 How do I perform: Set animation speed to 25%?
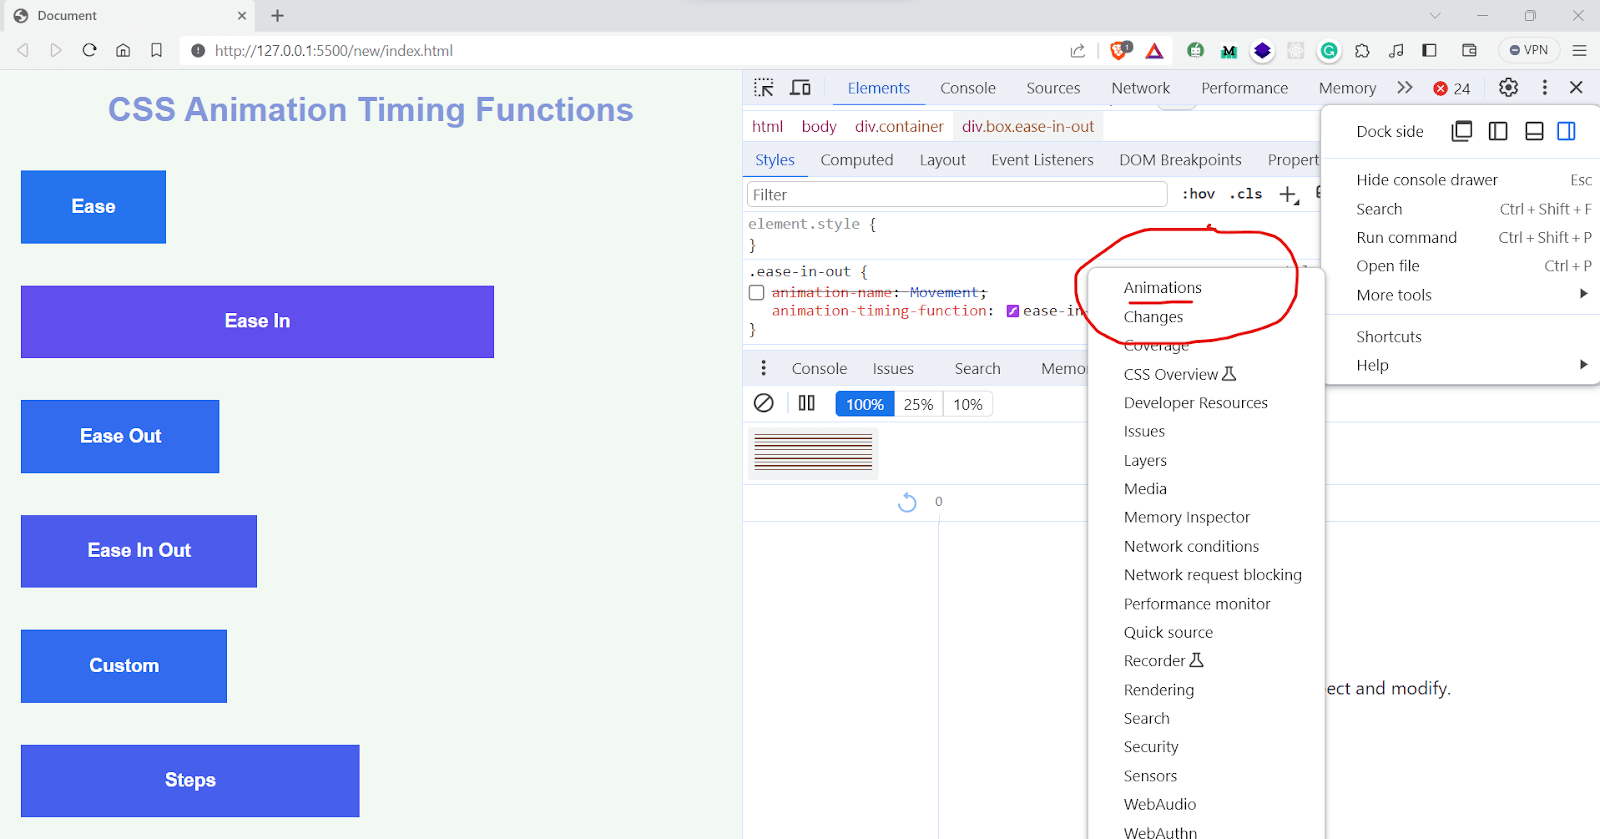coord(918,404)
